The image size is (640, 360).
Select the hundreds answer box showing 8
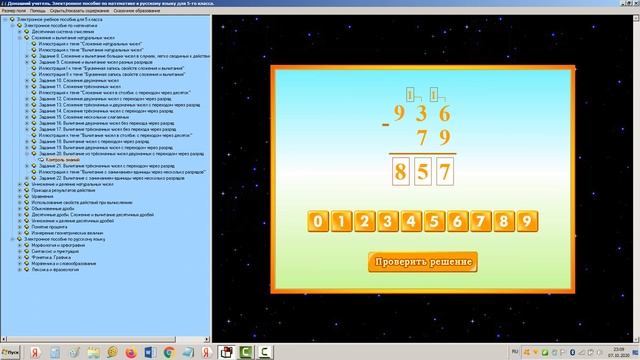click(401, 171)
